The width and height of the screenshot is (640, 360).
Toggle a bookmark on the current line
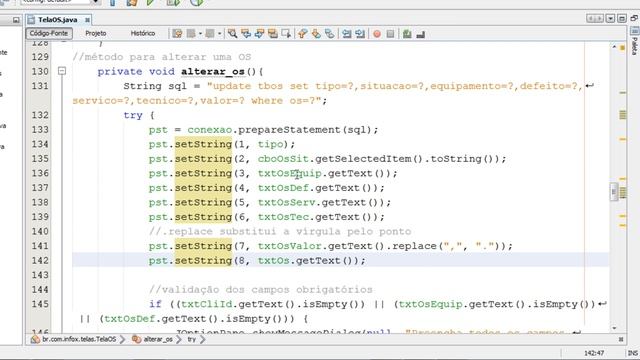pyautogui.click(x=329, y=33)
